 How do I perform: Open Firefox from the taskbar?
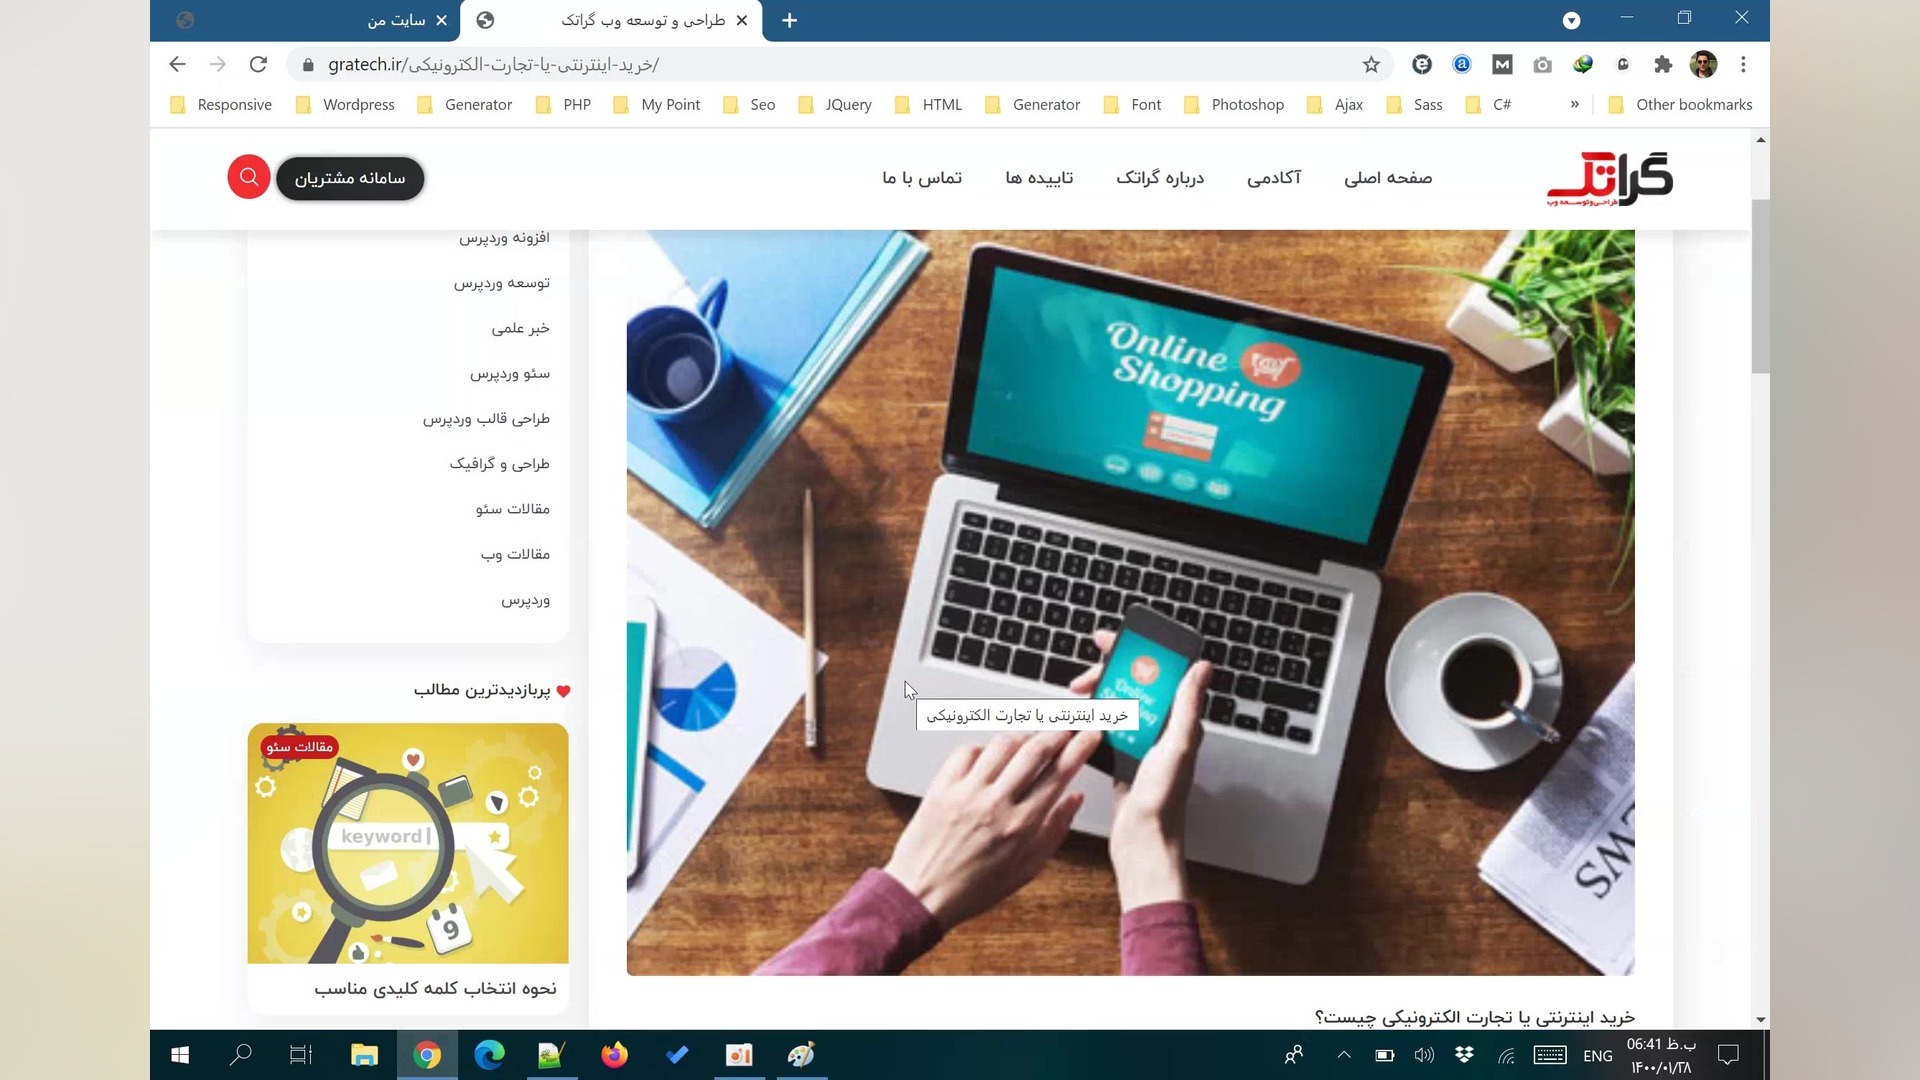click(x=614, y=1055)
